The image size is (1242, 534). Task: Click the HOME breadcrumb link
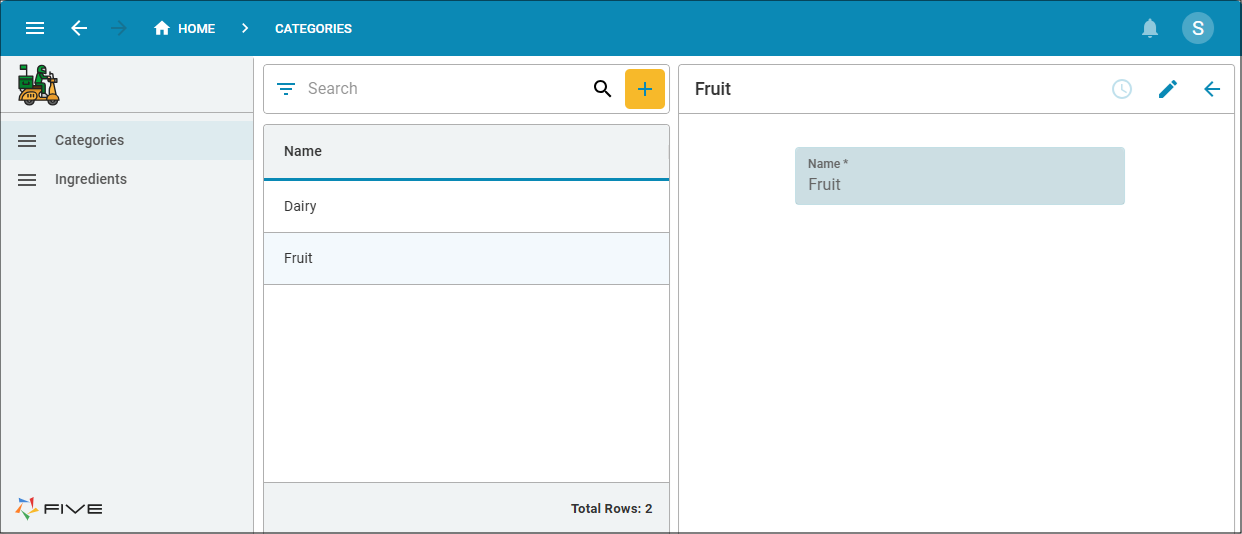click(x=185, y=28)
